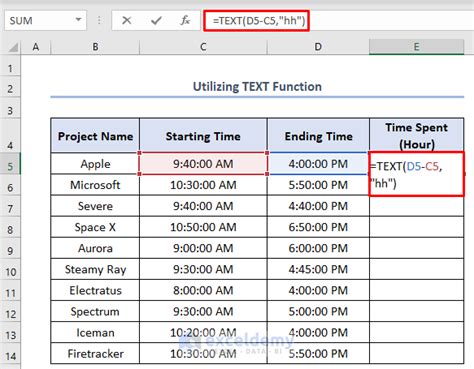Click the 'Starting Time' header cell
Screen dimensions: 474x369
tap(203, 136)
